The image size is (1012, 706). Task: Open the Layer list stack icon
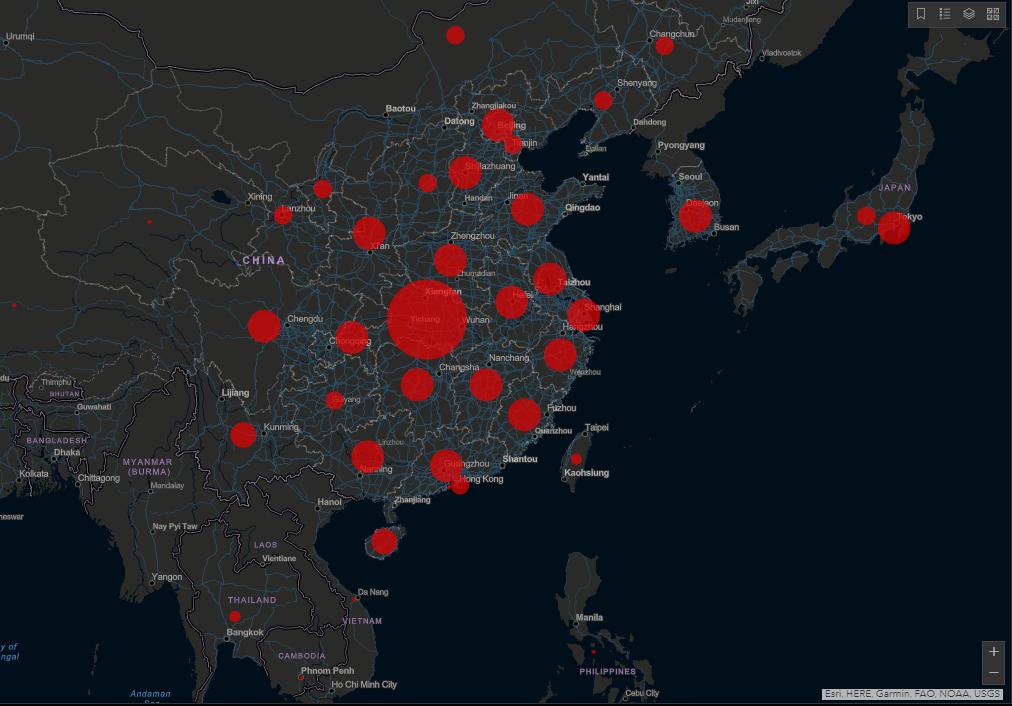pos(969,14)
